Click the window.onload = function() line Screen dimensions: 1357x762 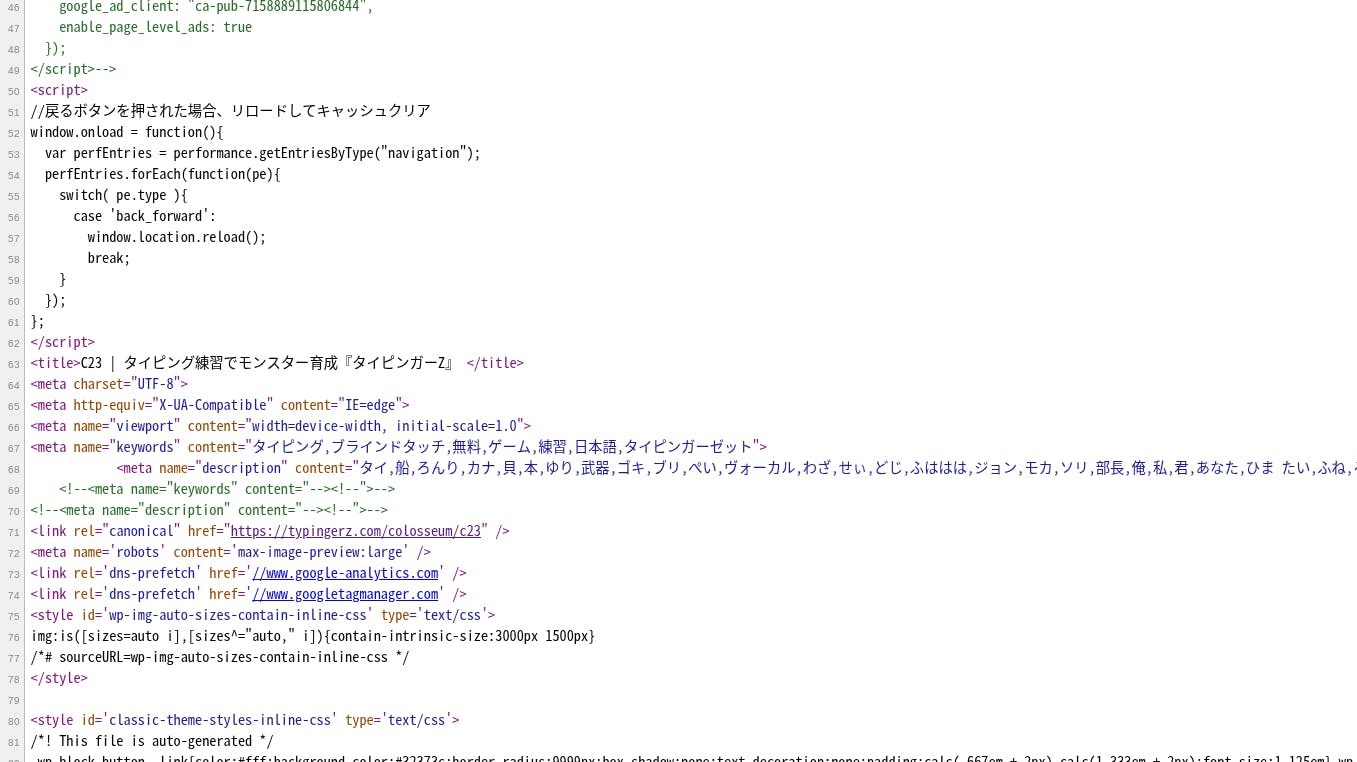(x=126, y=132)
